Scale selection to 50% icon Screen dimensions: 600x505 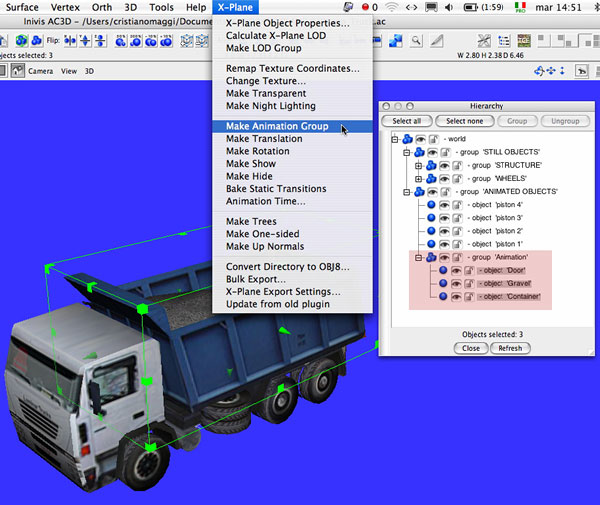pyautogui.click(x=121, y=40)
